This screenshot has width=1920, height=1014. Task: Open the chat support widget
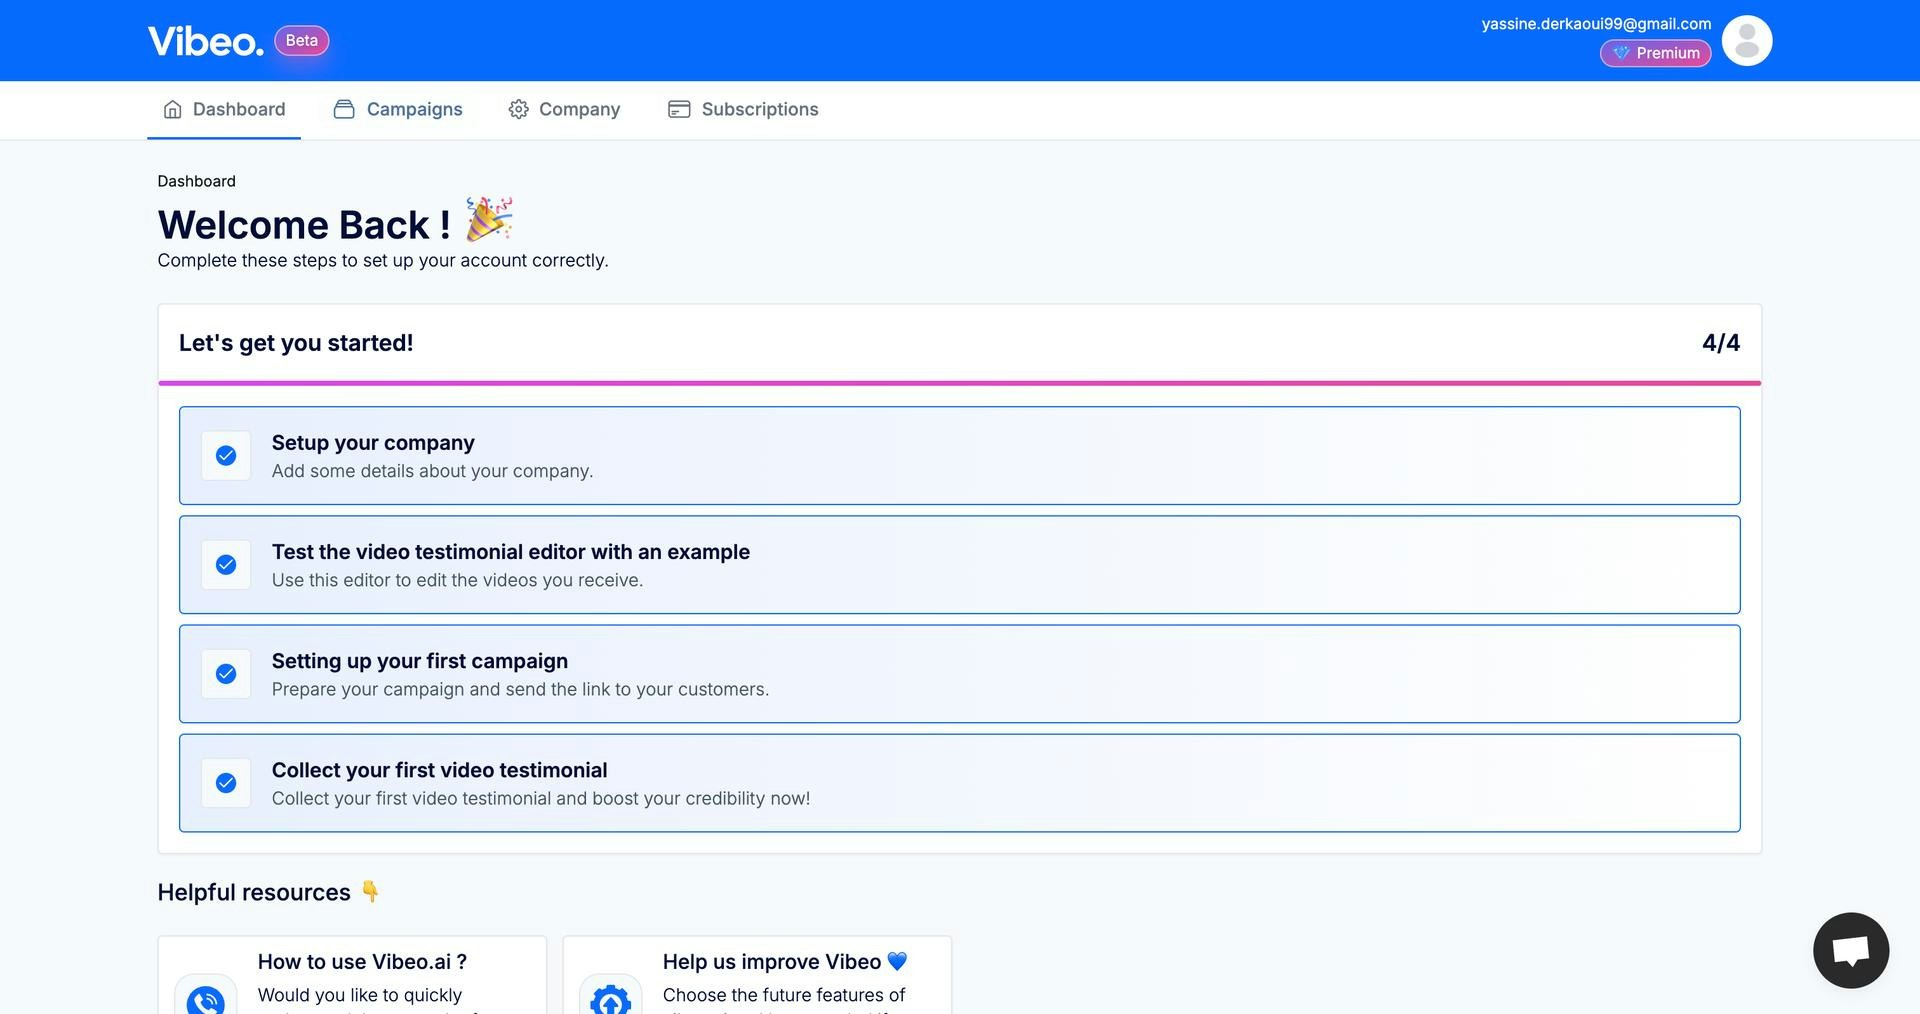point(1851,950)
